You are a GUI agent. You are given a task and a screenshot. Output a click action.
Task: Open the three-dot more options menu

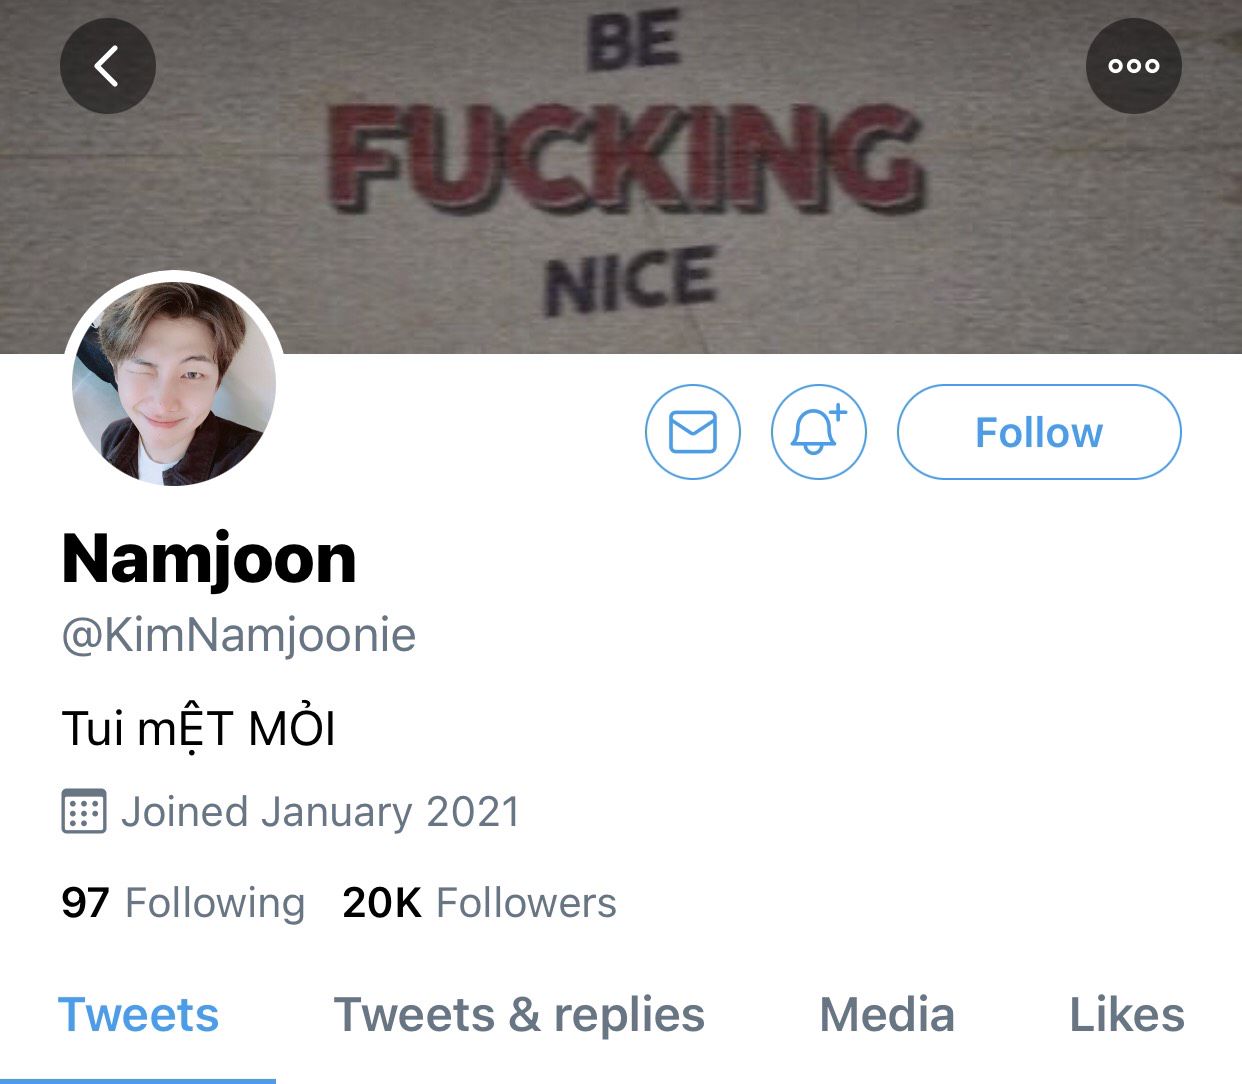pyautogui.click(x=1133, y=66)
